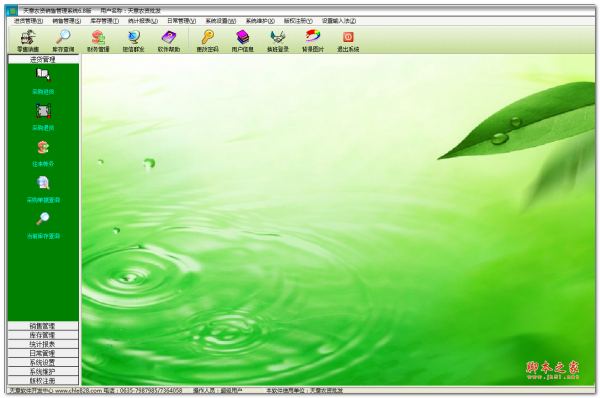Expand the 统计报表 sidebar section
Screen dimensions: 600x398
(43, 344)
